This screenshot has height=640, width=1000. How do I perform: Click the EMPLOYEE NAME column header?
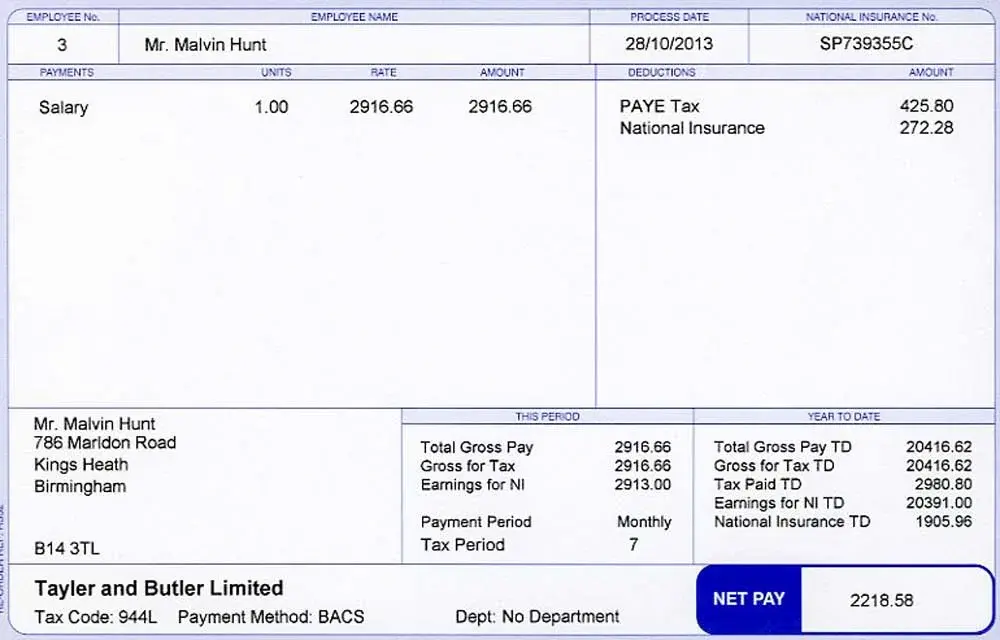coord(354,17)
